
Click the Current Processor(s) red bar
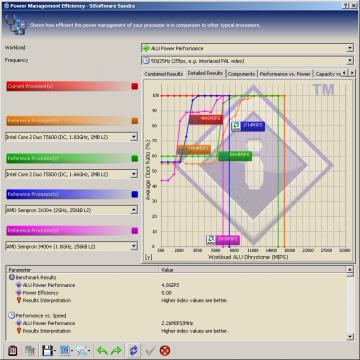[68, 86]
